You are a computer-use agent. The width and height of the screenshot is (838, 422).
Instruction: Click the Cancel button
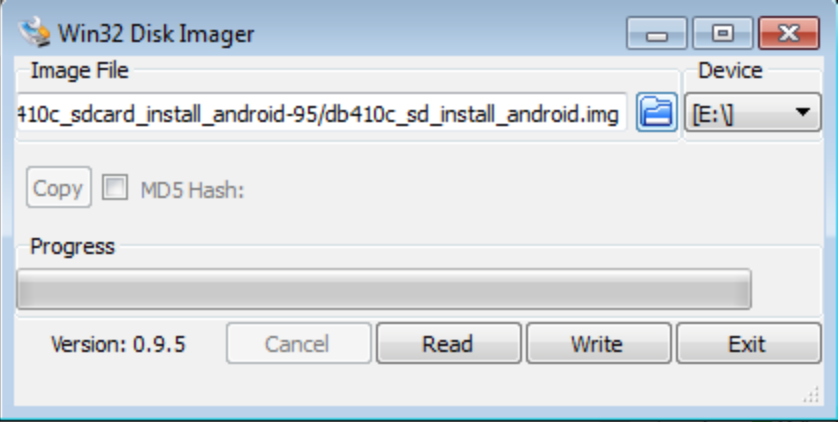coord(298,343)
